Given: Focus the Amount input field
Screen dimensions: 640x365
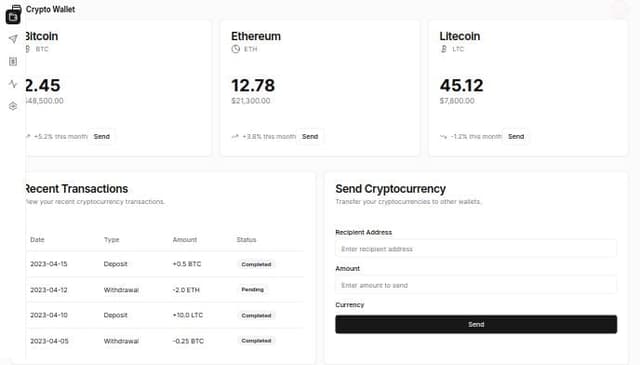Looking at the screenshot, I should (x=476, y=285).
